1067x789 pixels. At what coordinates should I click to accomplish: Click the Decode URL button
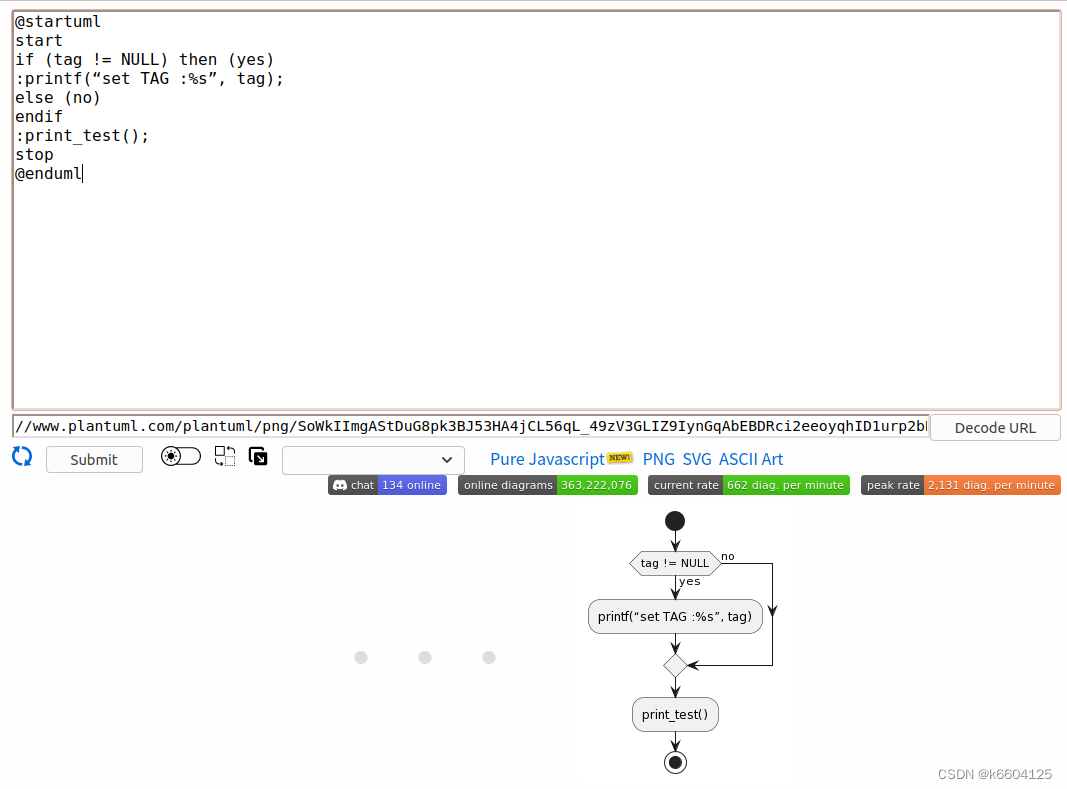click(995, 428)
